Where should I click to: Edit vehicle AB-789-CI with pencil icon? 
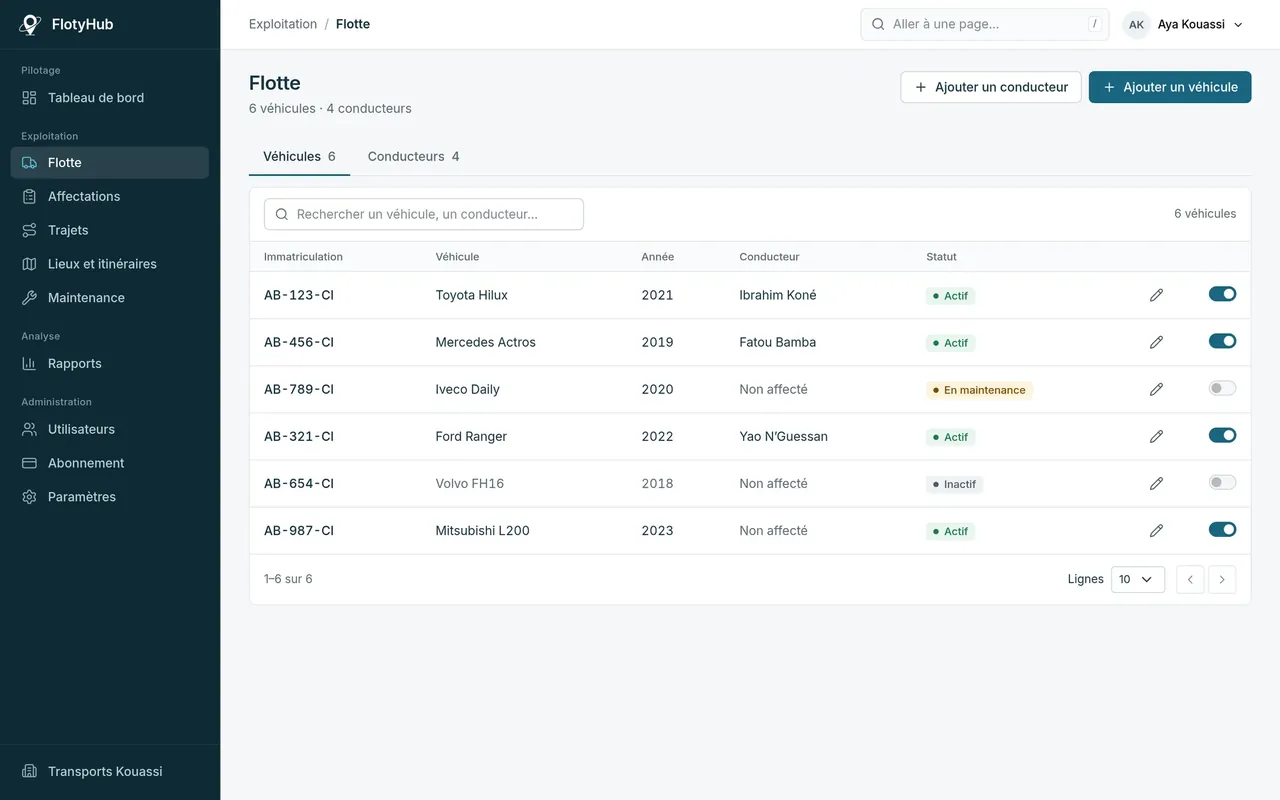pyautogui.click(x=1156, y=389)
